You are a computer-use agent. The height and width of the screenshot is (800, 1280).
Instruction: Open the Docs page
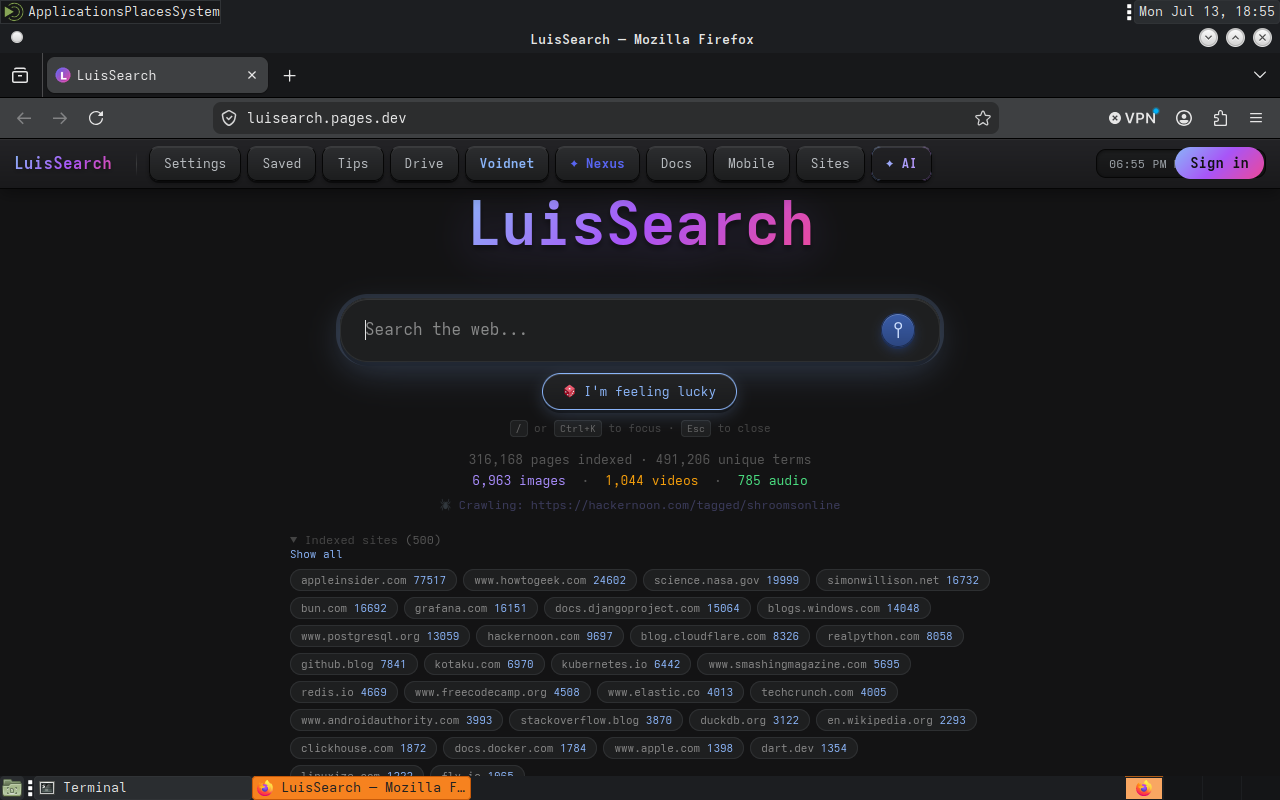pyautogui.click(x=676, y=163)
